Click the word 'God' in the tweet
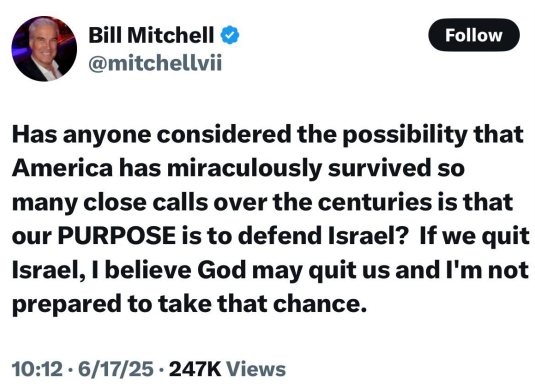 pos(222,270)
